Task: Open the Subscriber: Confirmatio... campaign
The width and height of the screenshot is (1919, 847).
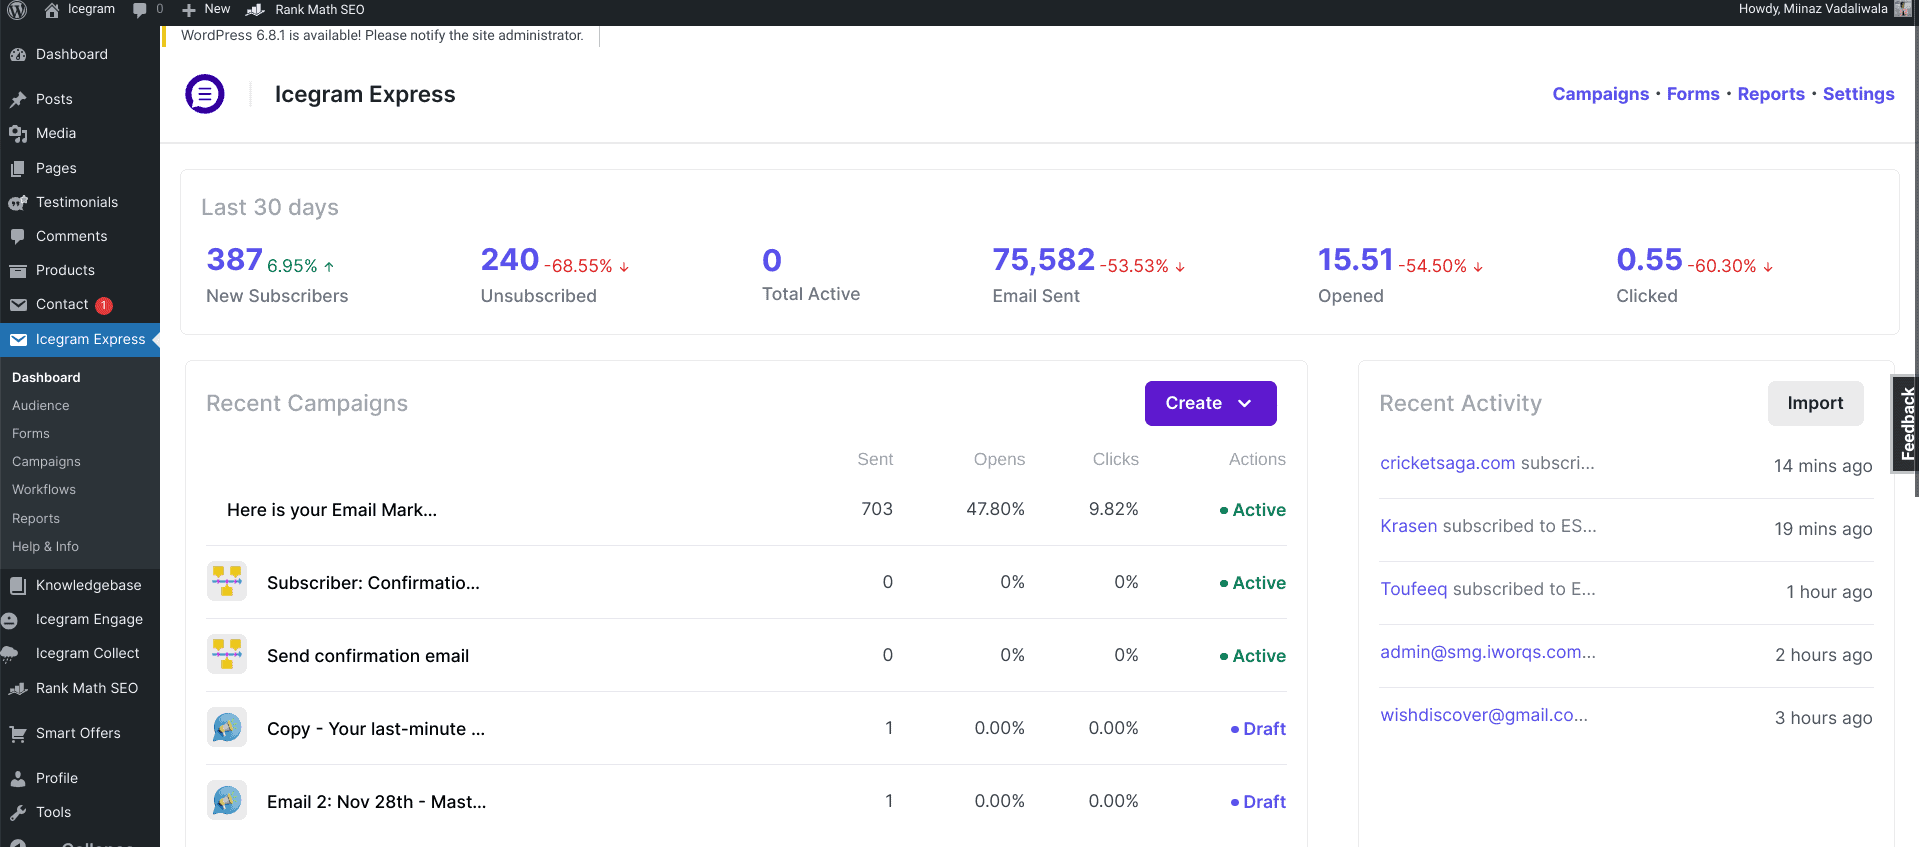Action: (x=373, y=583)
